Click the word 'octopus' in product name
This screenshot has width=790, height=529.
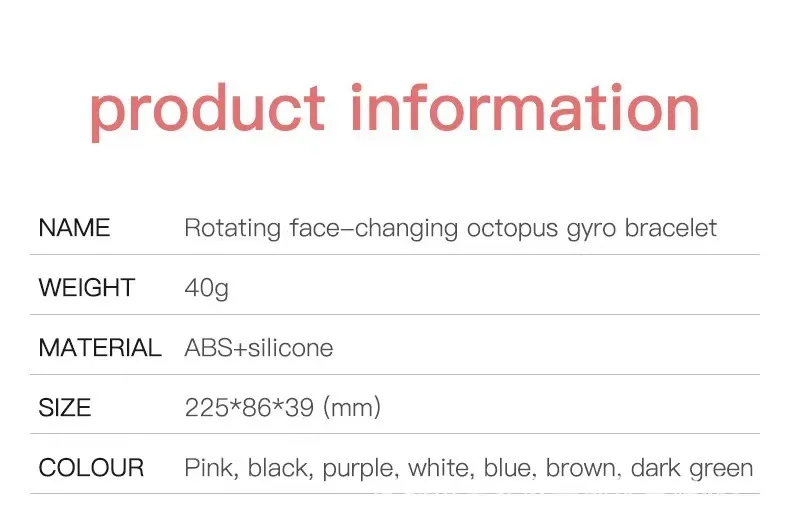click(x=512, y=230)
